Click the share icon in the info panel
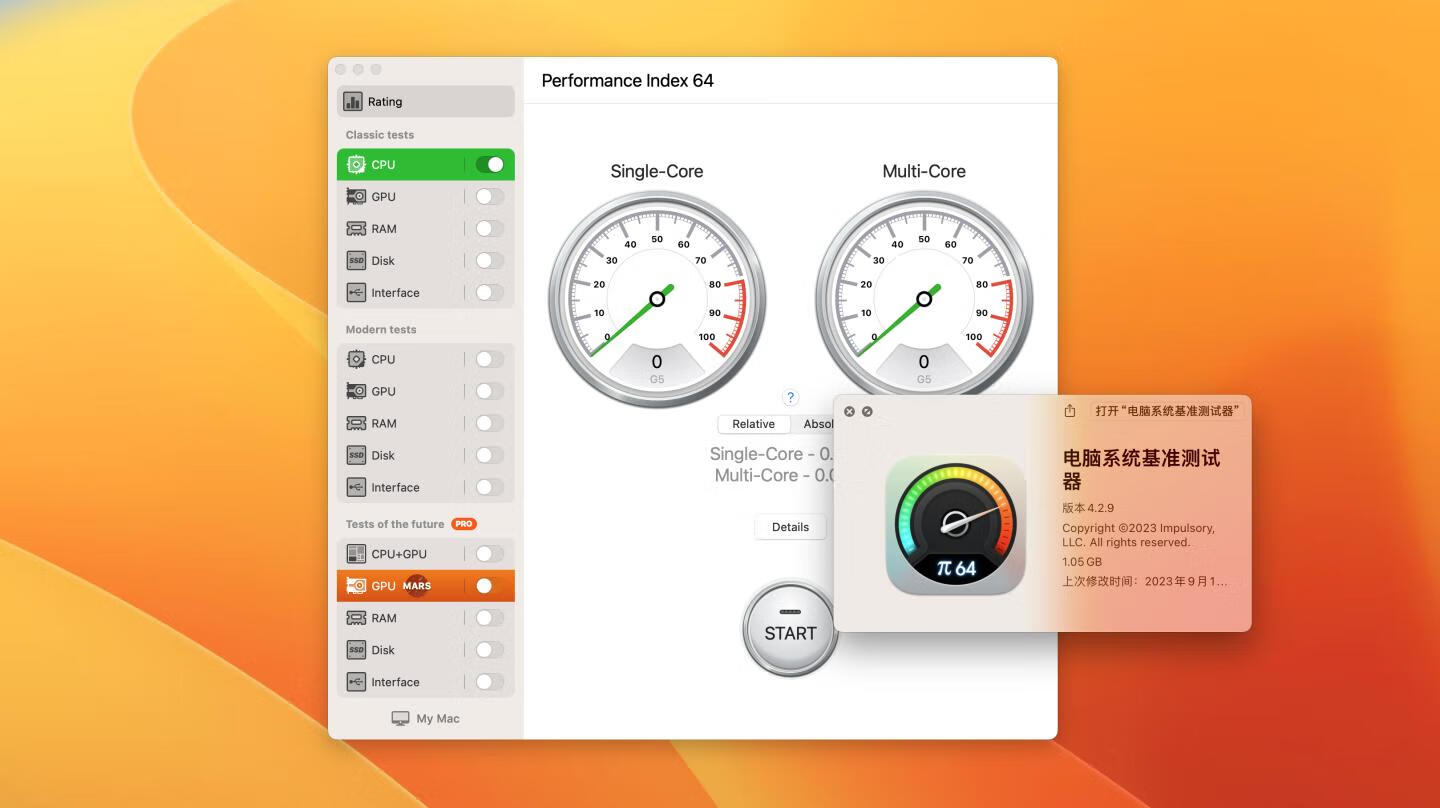 pyautogui.click(x=1070, y=411)
